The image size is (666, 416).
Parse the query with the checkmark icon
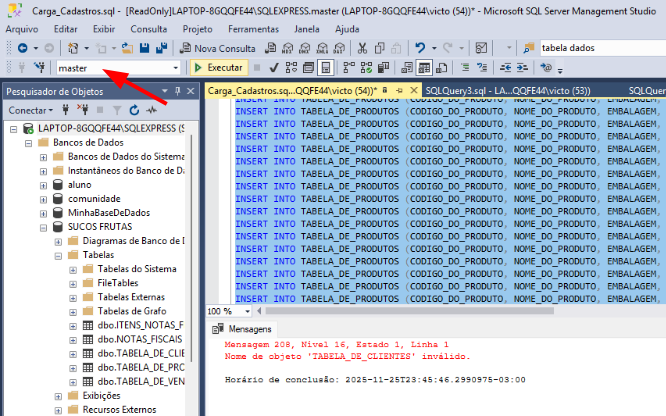click(x=274, y=68)
